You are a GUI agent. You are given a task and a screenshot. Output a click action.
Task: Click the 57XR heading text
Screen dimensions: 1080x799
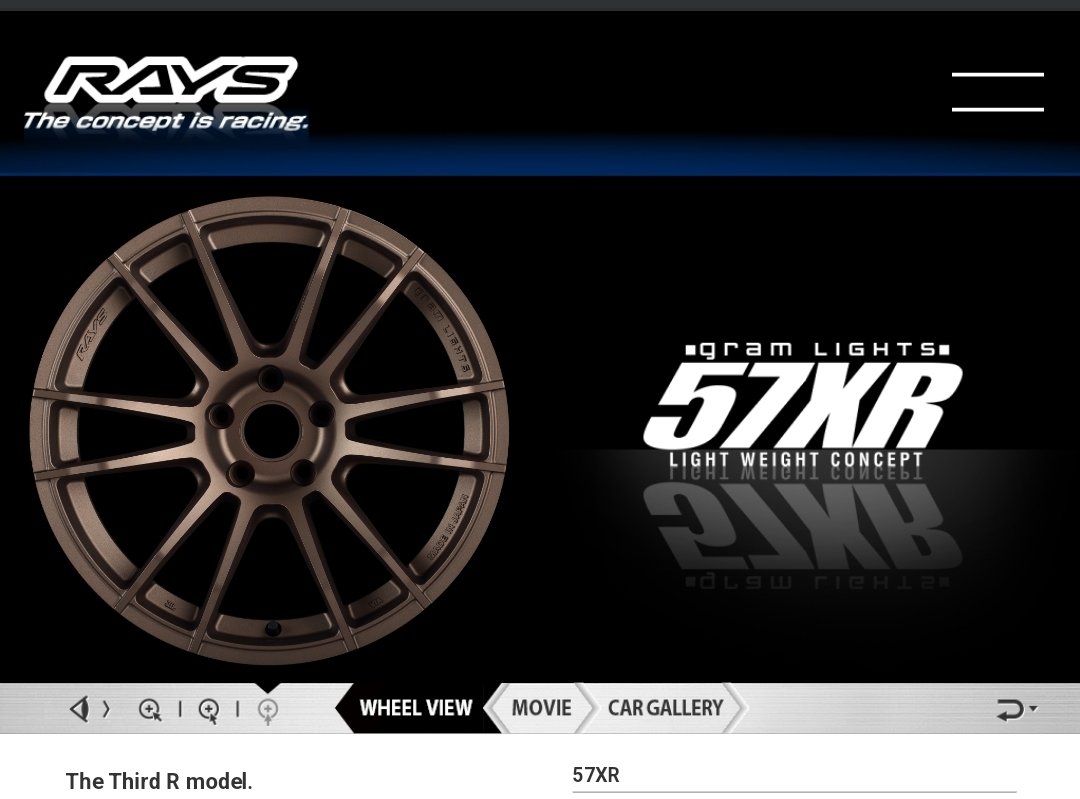click(x=596, y=775)
